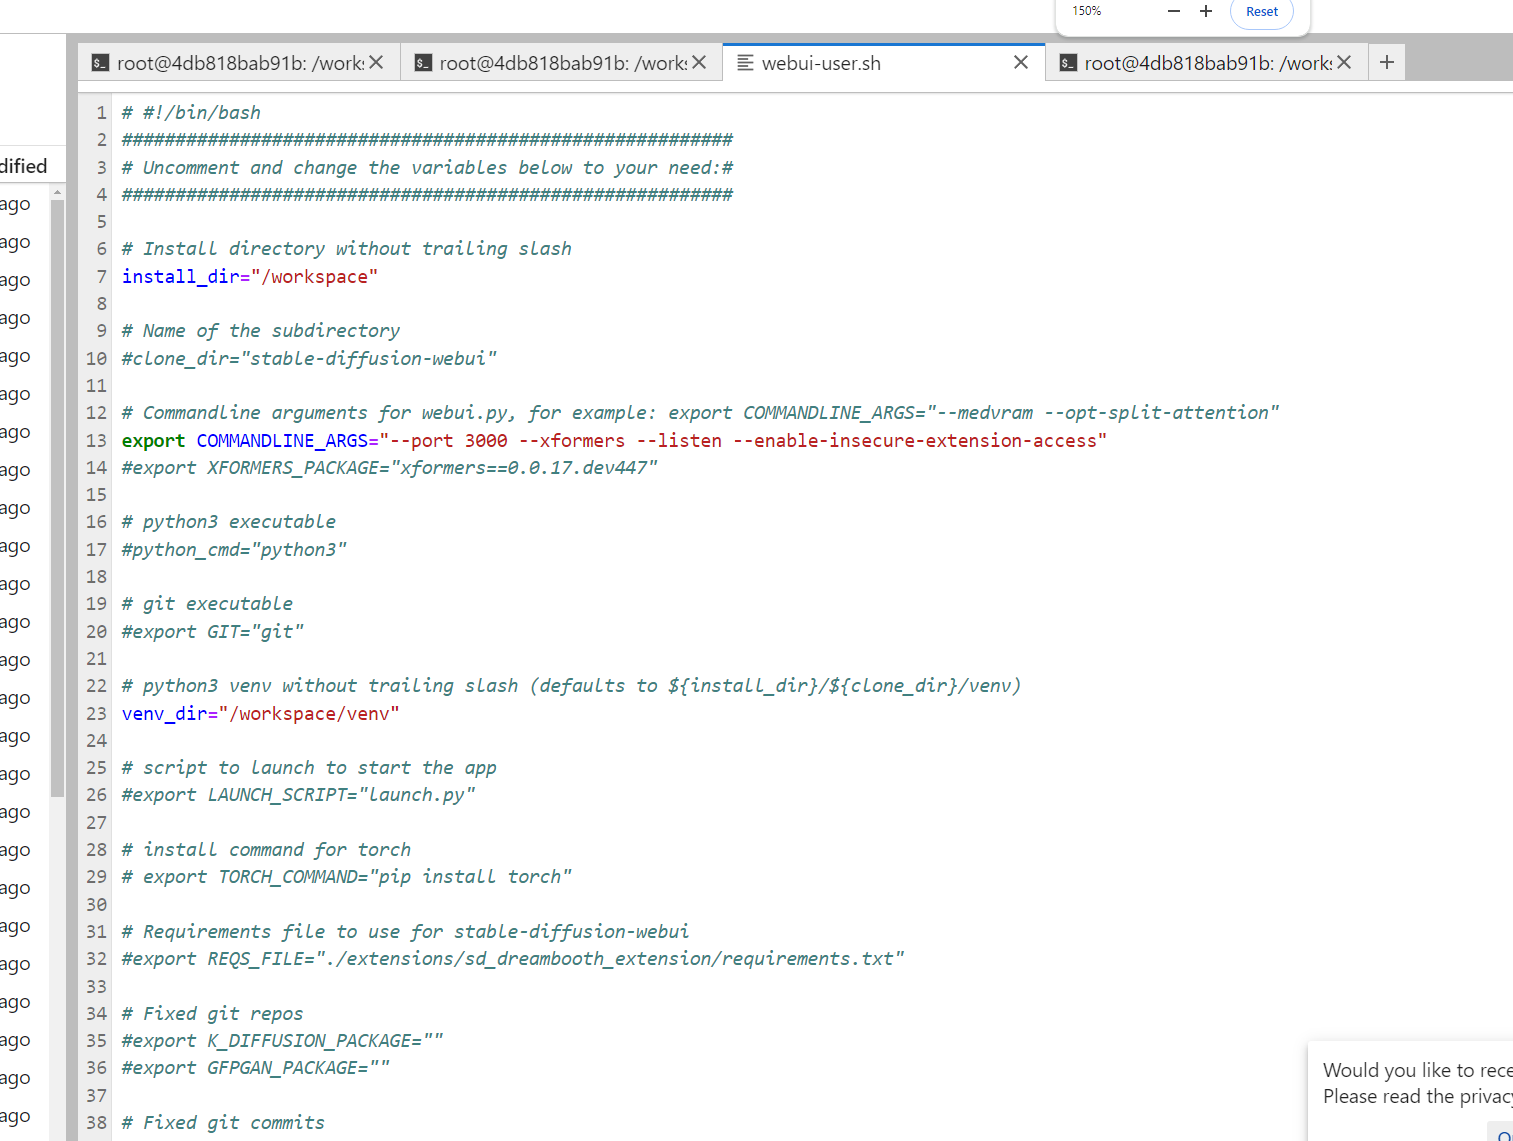1513x1141 pixels.
Task: Switch to the webui-user.sh tab
Action: [x=884, y=63]
